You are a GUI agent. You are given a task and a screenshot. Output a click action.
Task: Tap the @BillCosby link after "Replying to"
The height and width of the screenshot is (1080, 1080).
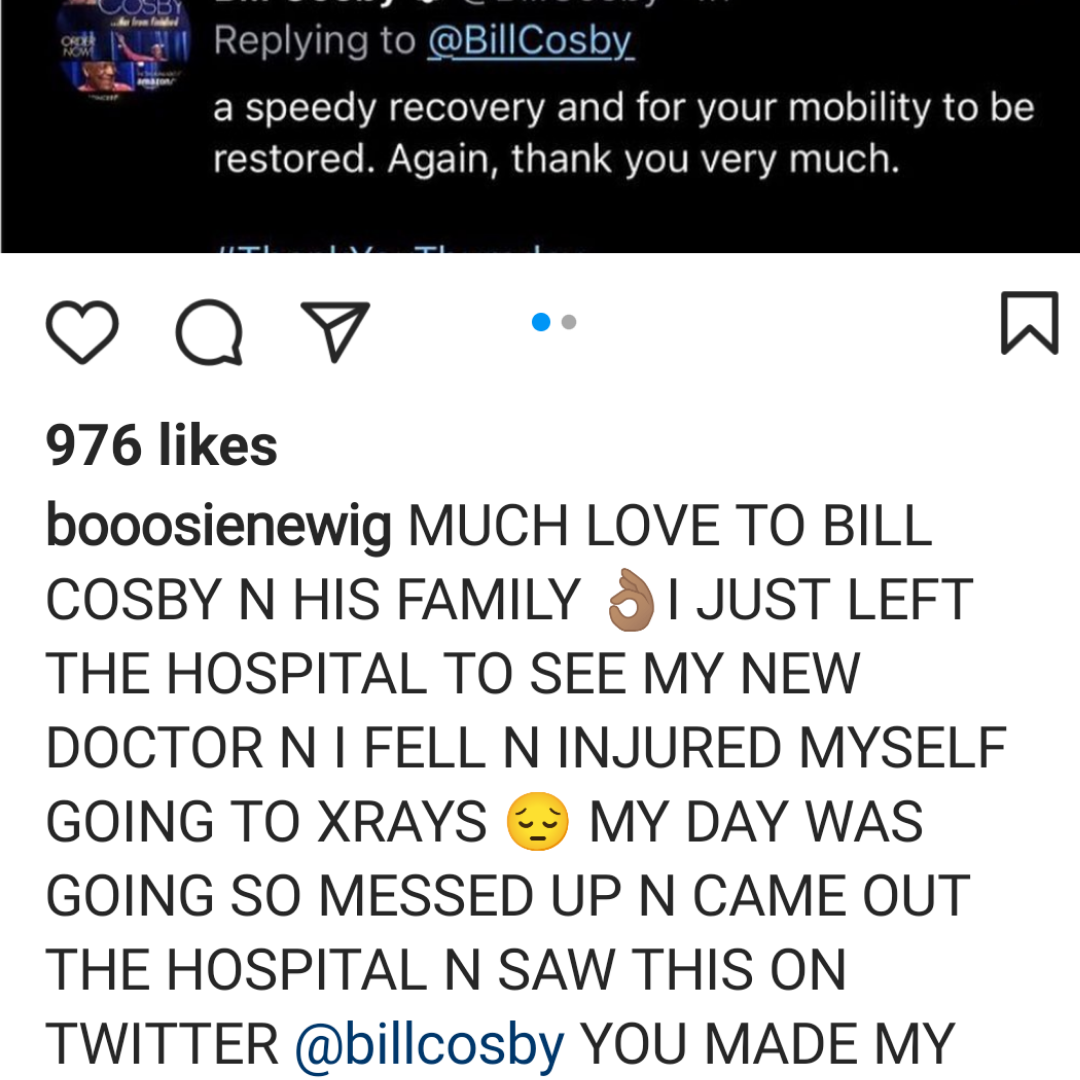pyautogui.click(x=530, y=40)
